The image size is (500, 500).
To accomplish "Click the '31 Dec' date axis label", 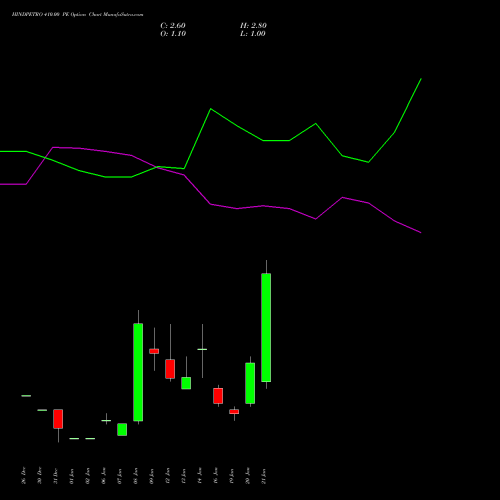I will (56, 476).
